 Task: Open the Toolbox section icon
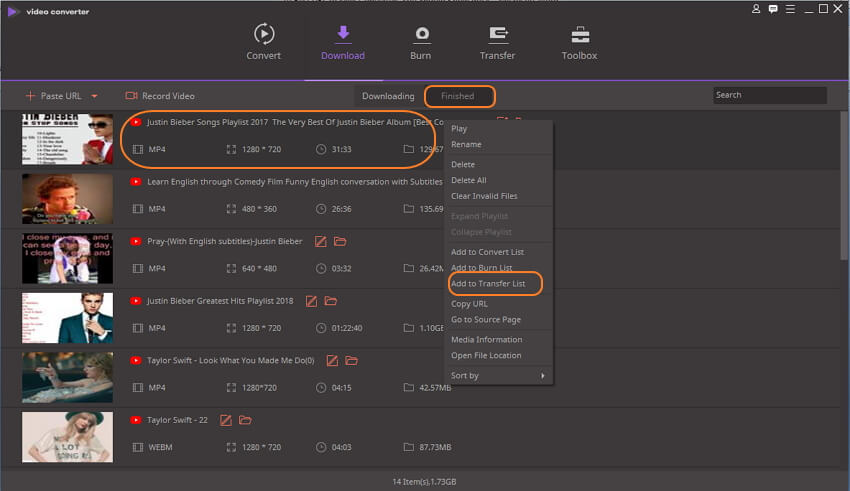pyautogui.click(x=579, y=34)
